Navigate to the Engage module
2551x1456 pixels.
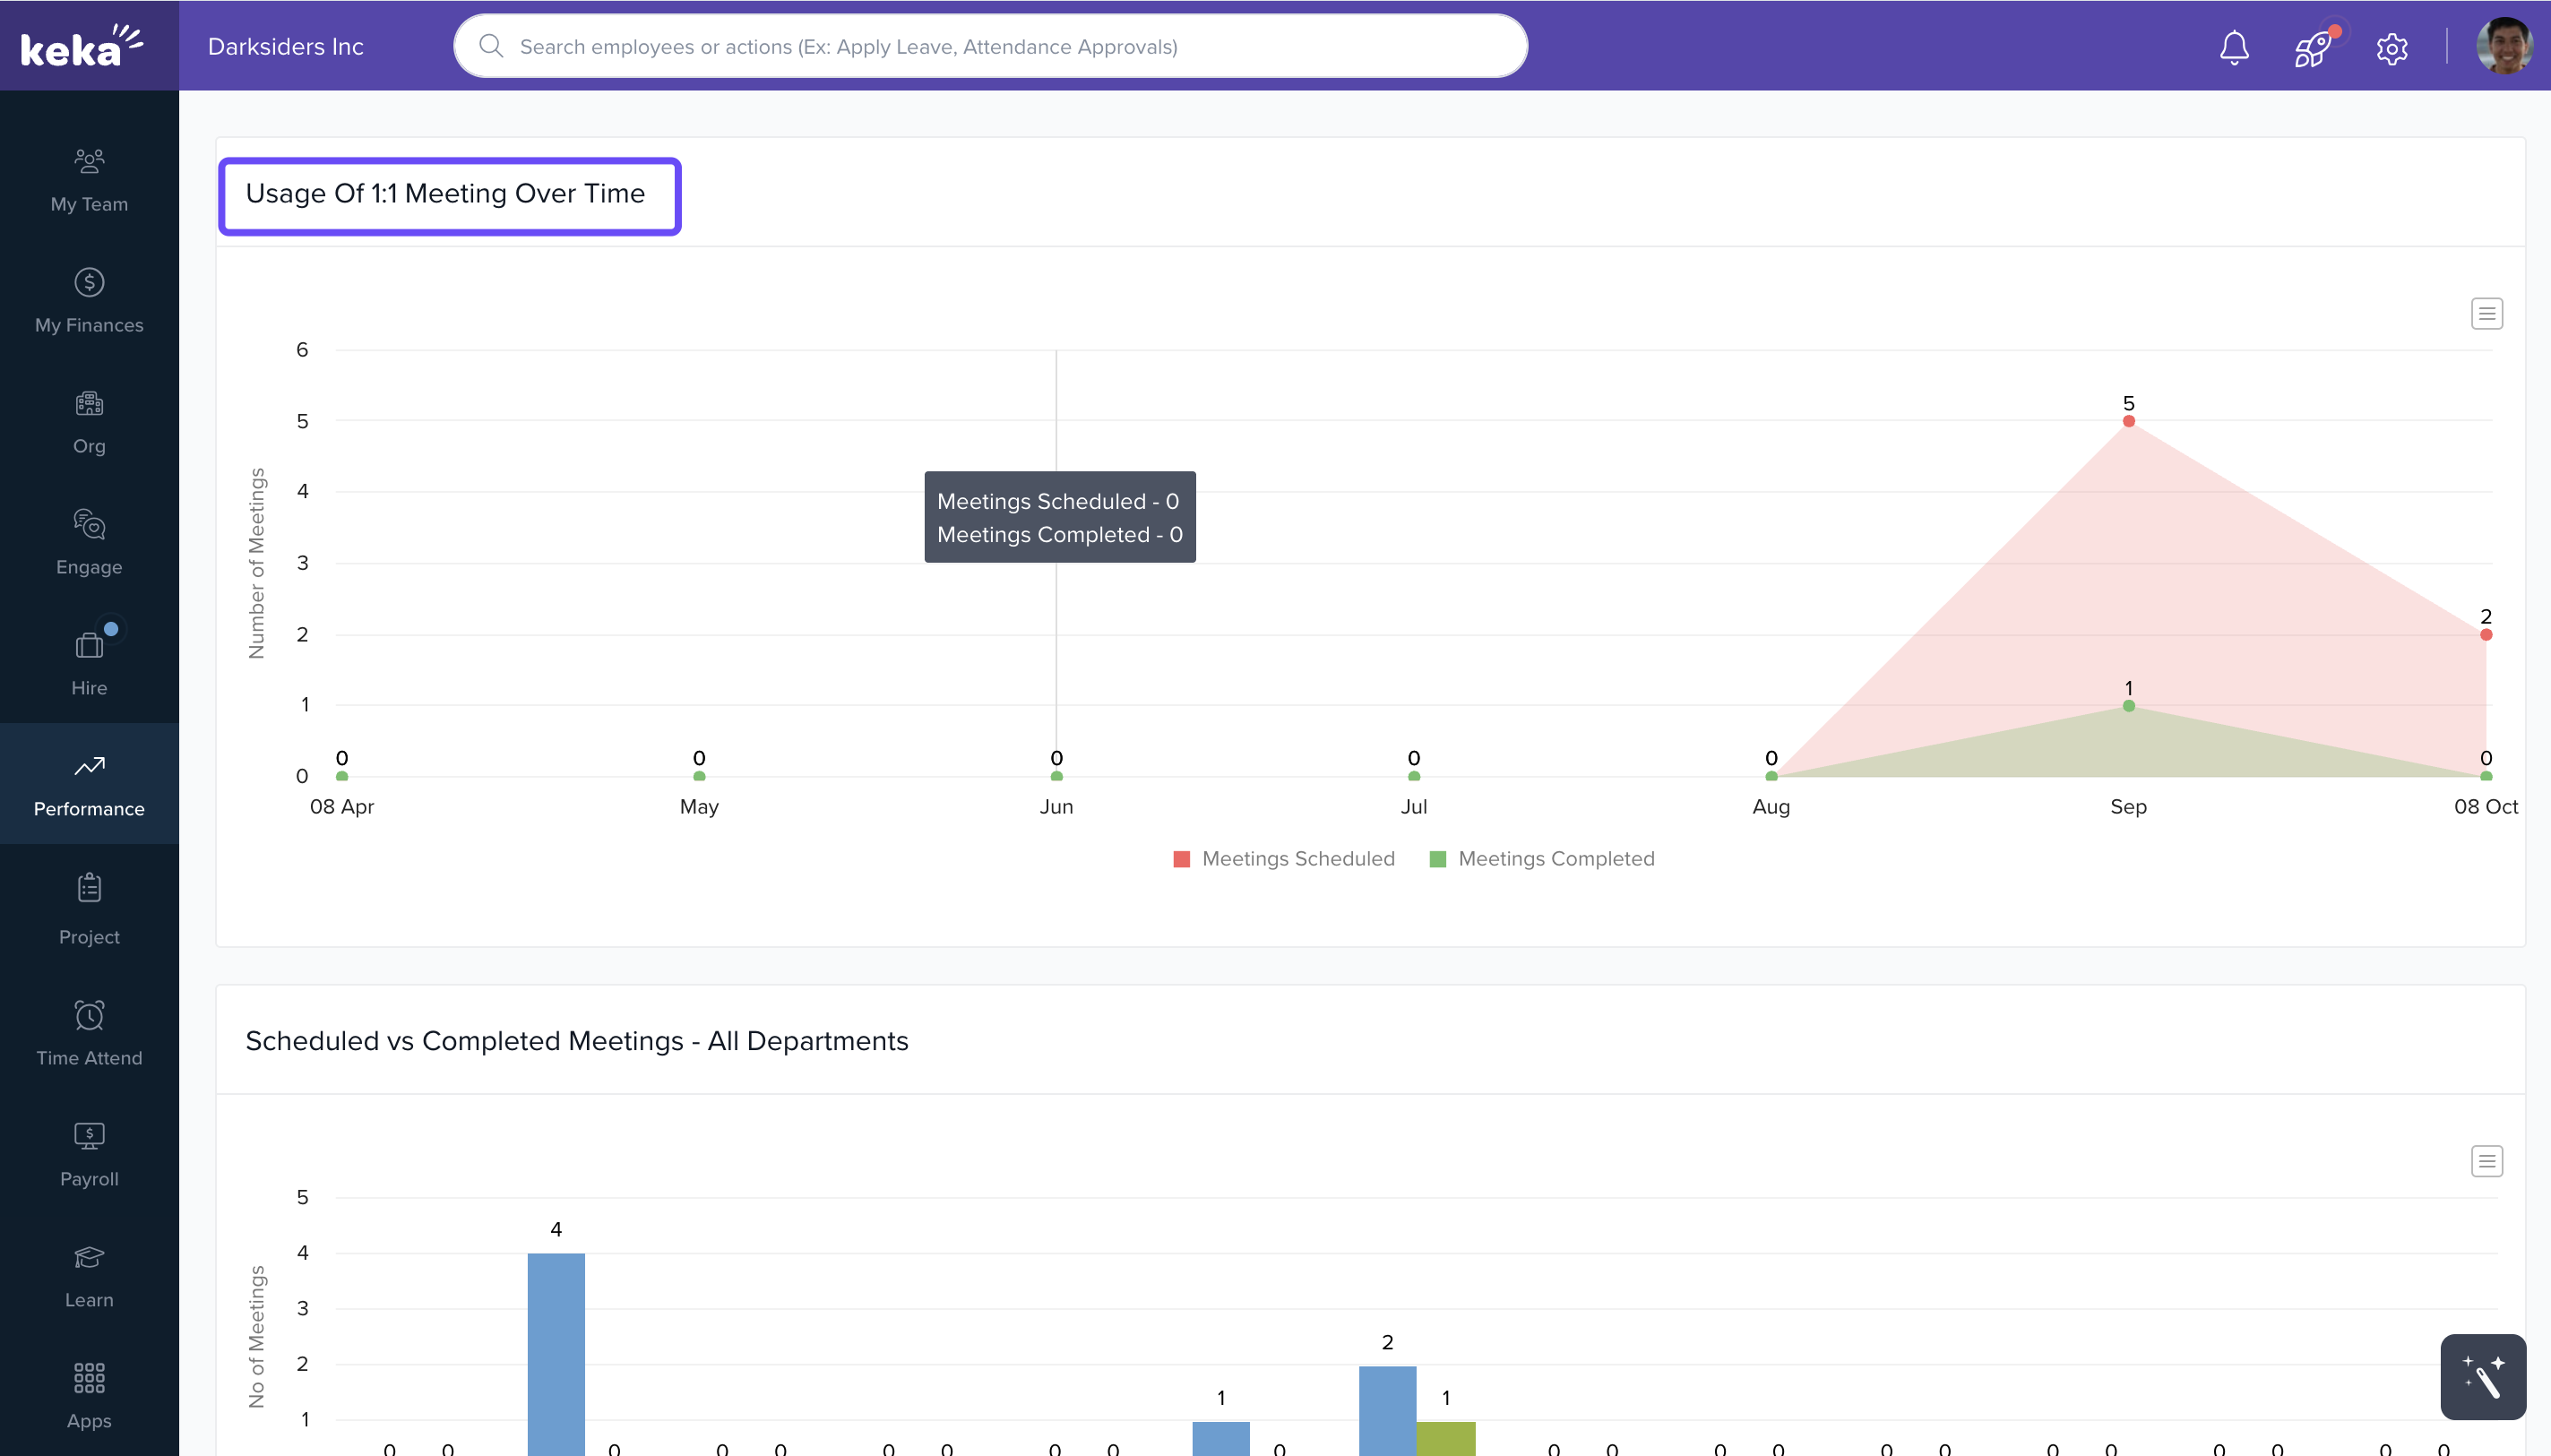pos(89,543)
